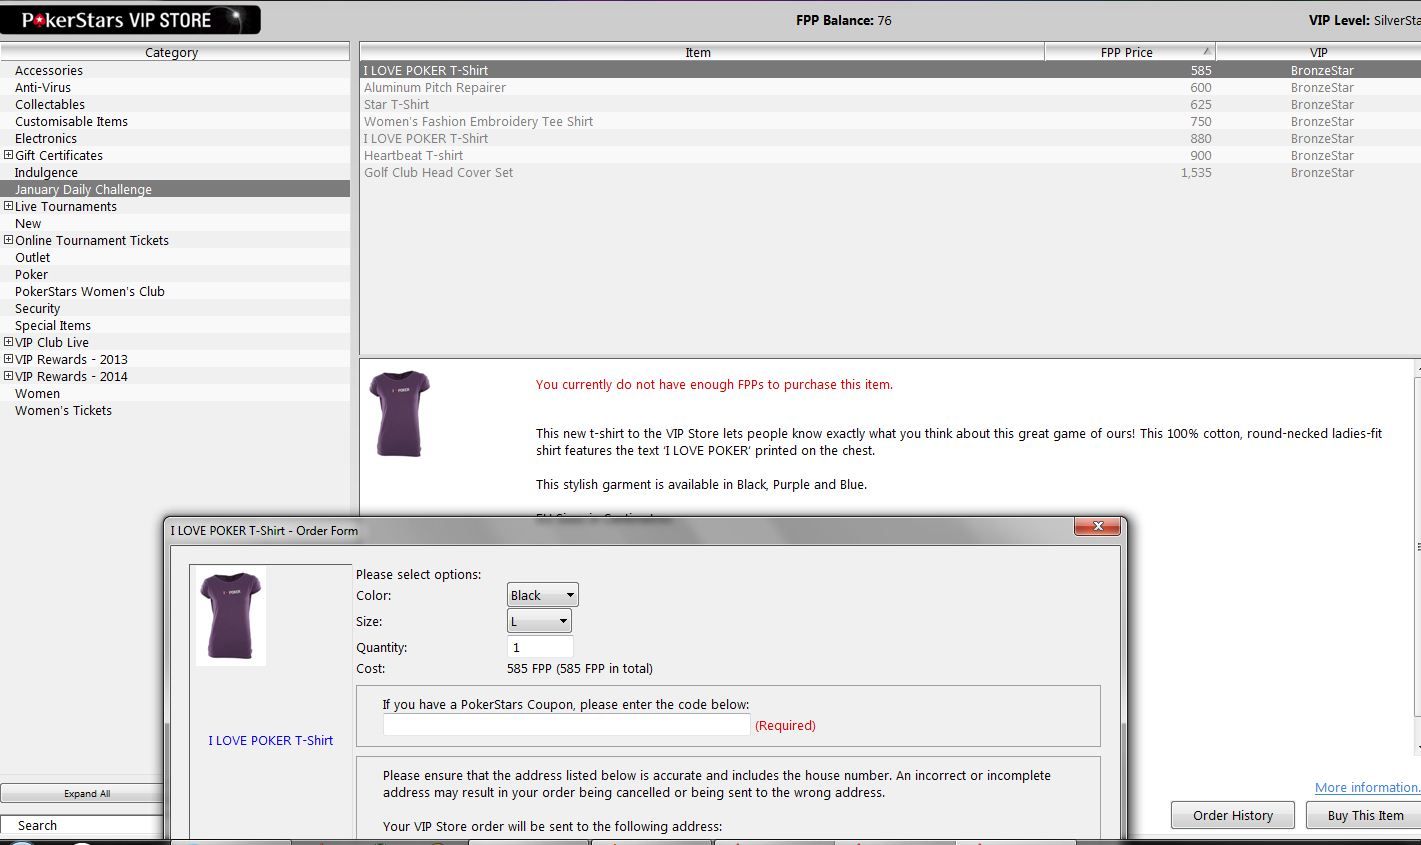Click the t-shirt image in the order form
This screenshot has height=845, width=1421.
coord(232,617)
